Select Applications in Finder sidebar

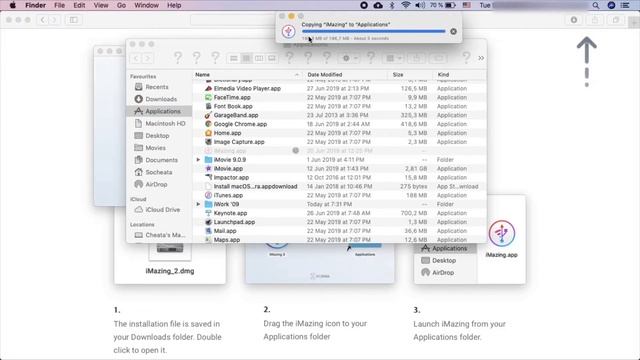[x=159, y=111]
